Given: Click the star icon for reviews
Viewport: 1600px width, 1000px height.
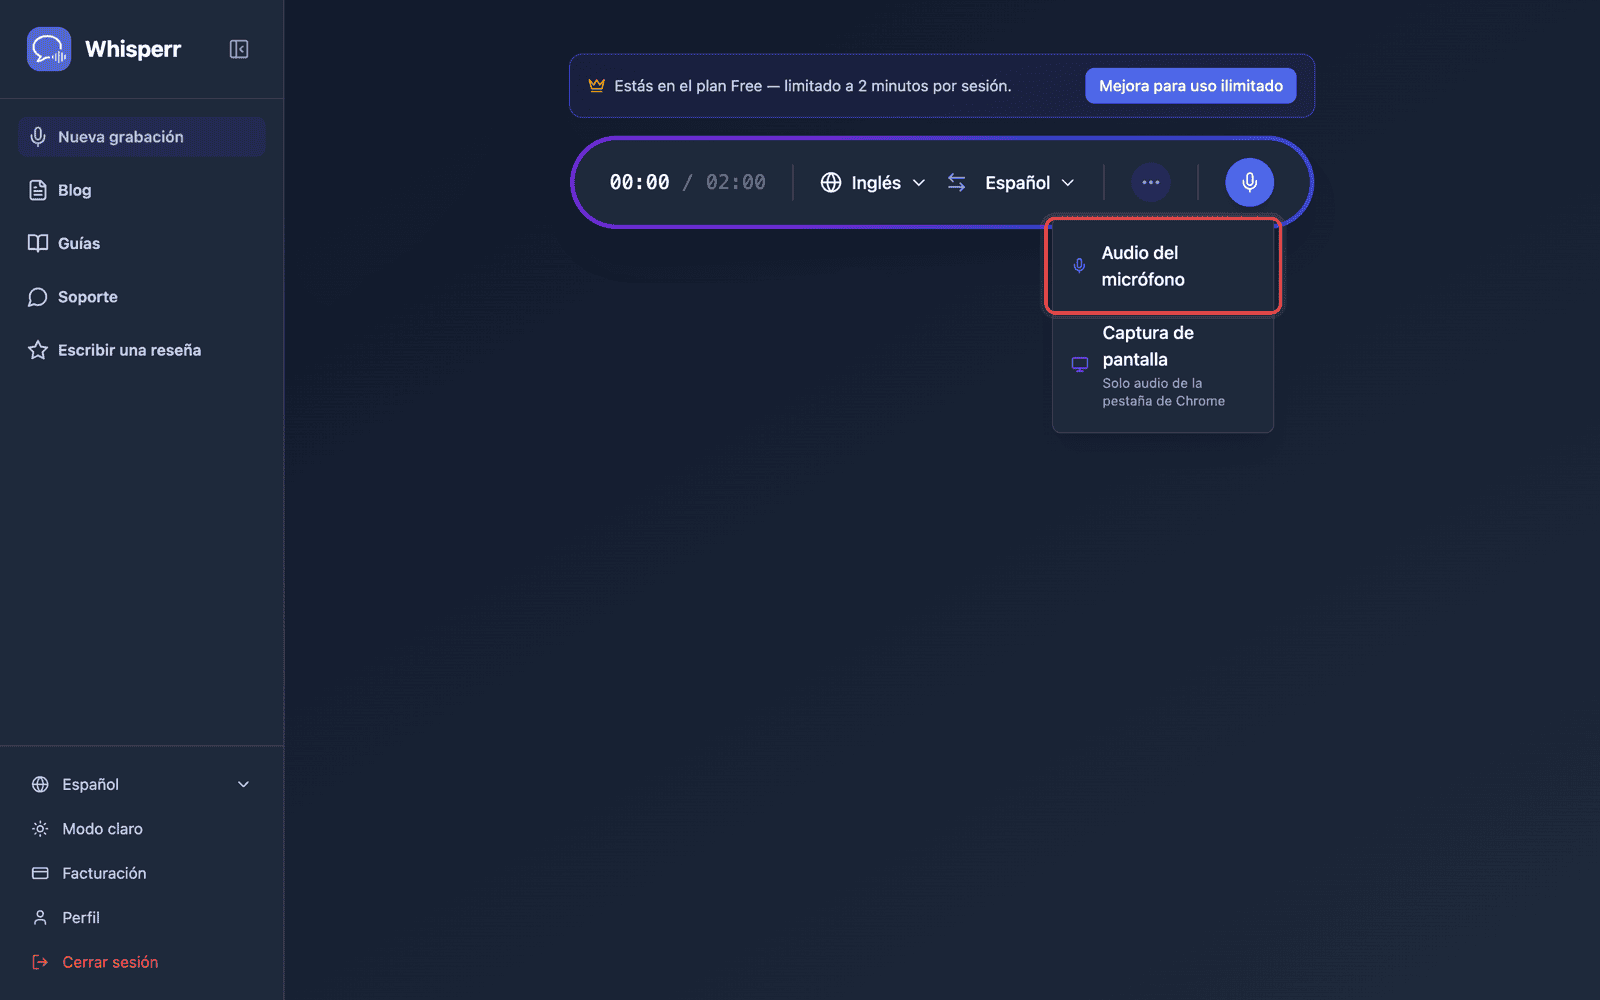Looking at the screenshot, I should 38,350.
